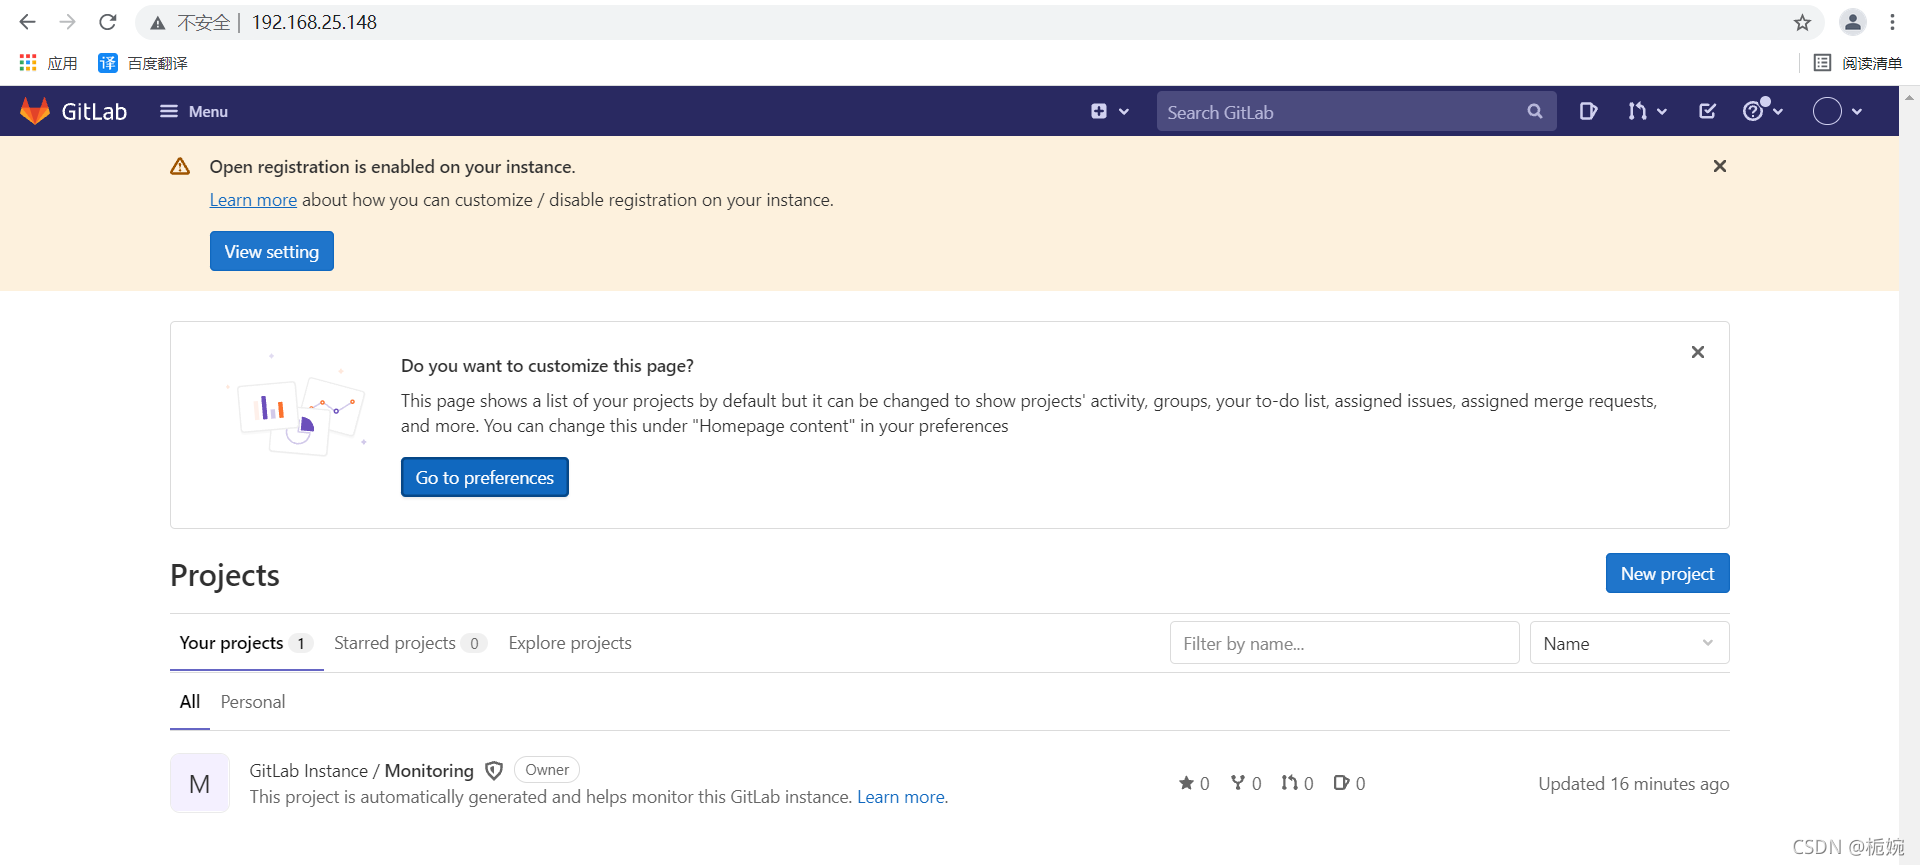
Task: Open the Monitoring project link
Action: coord(361,770)
